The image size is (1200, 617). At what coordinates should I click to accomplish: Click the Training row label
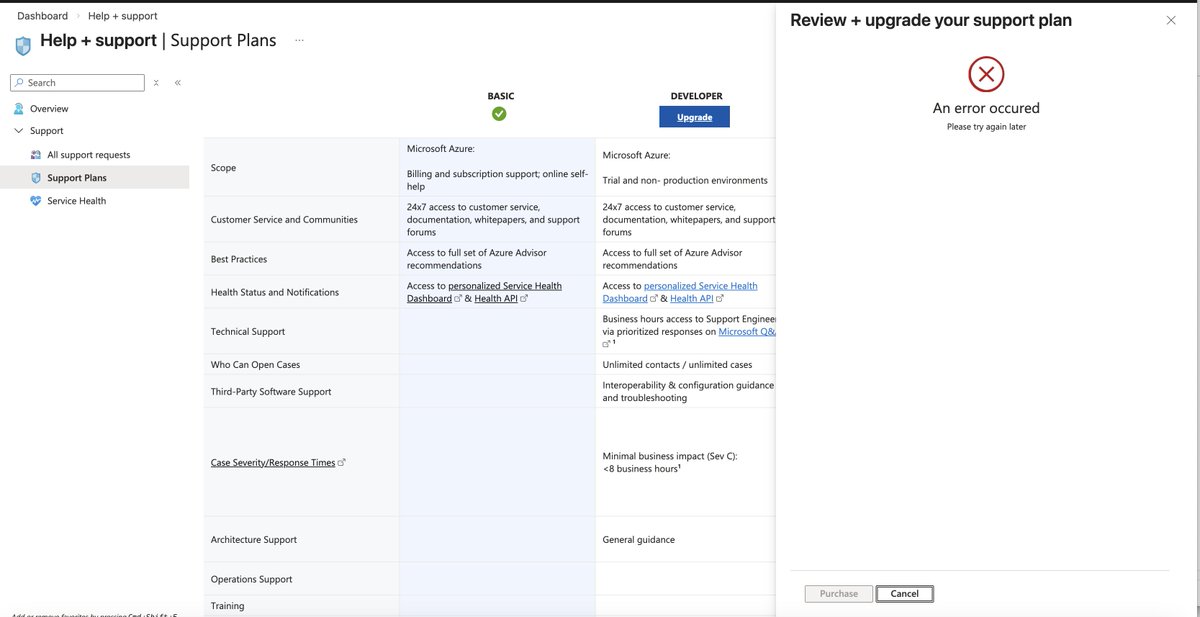tap(227, 606)
